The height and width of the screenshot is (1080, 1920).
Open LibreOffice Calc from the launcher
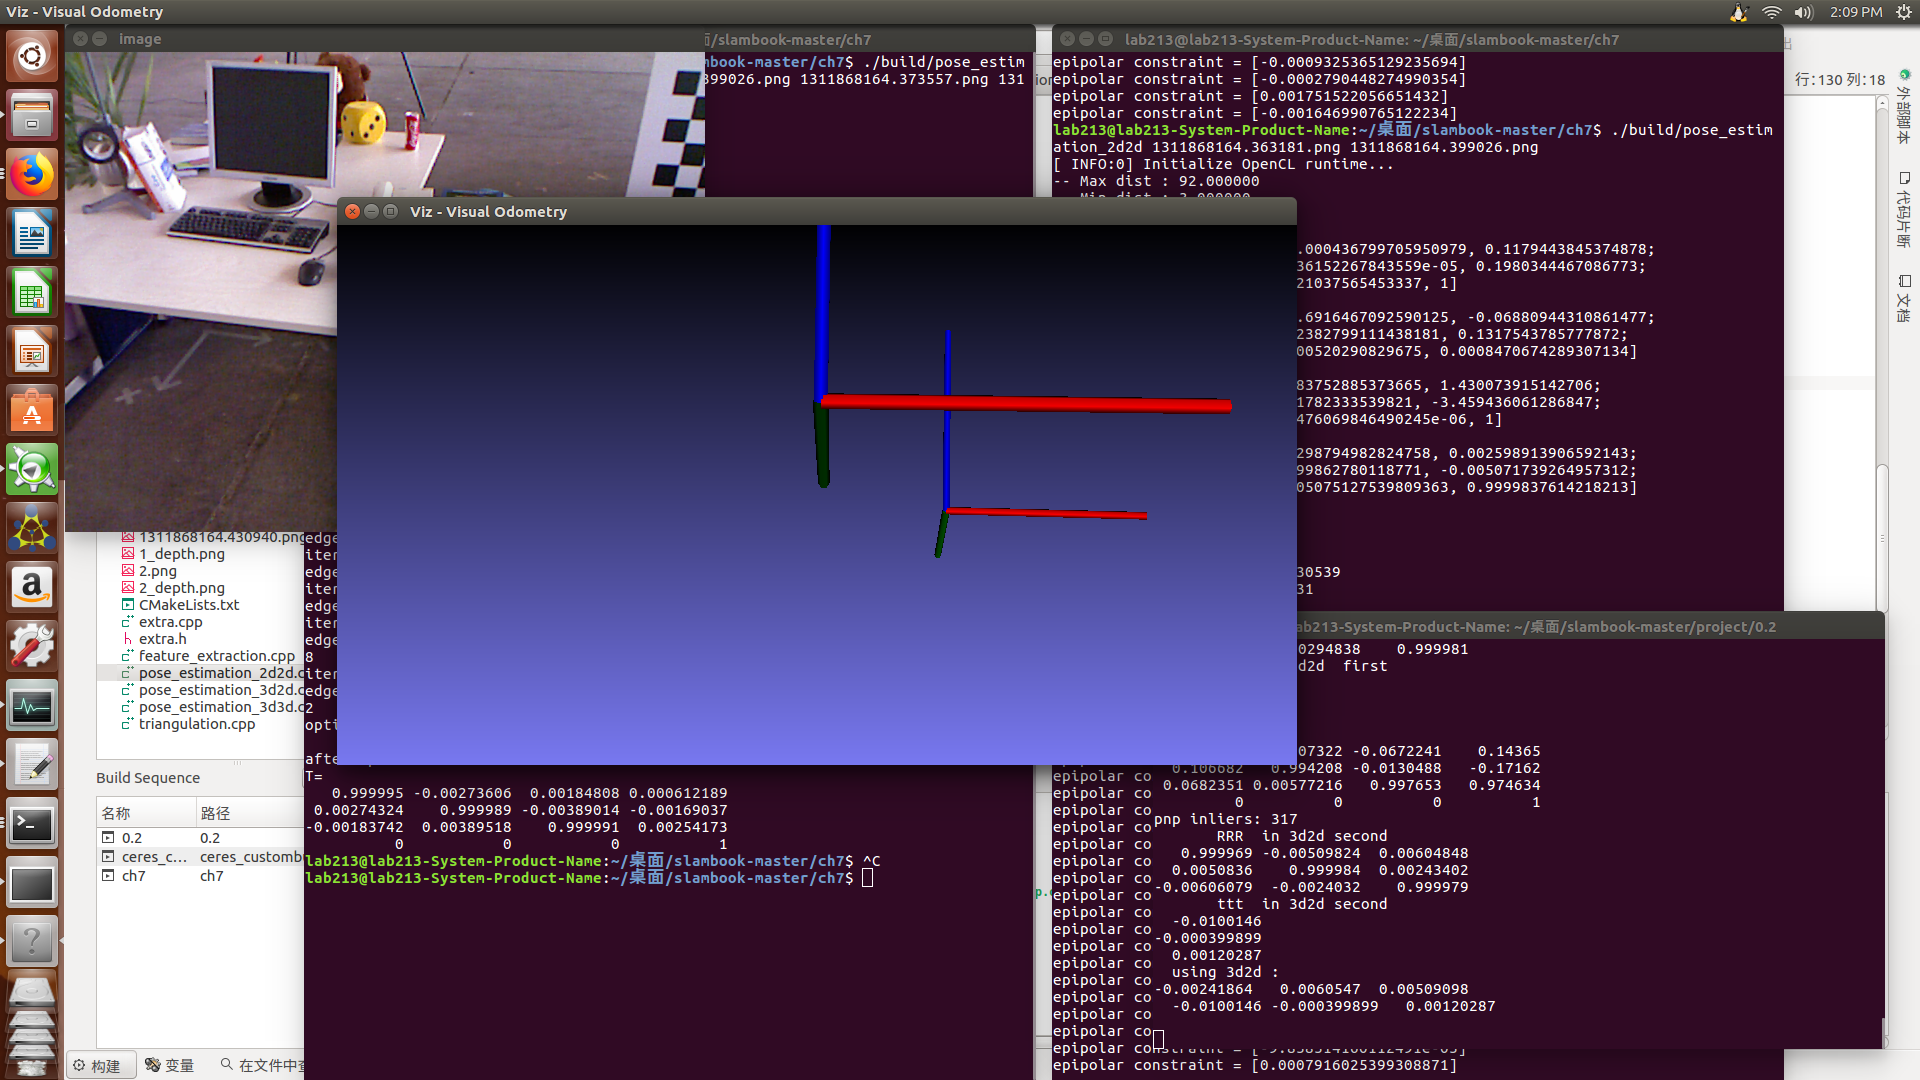coord(32,293)
